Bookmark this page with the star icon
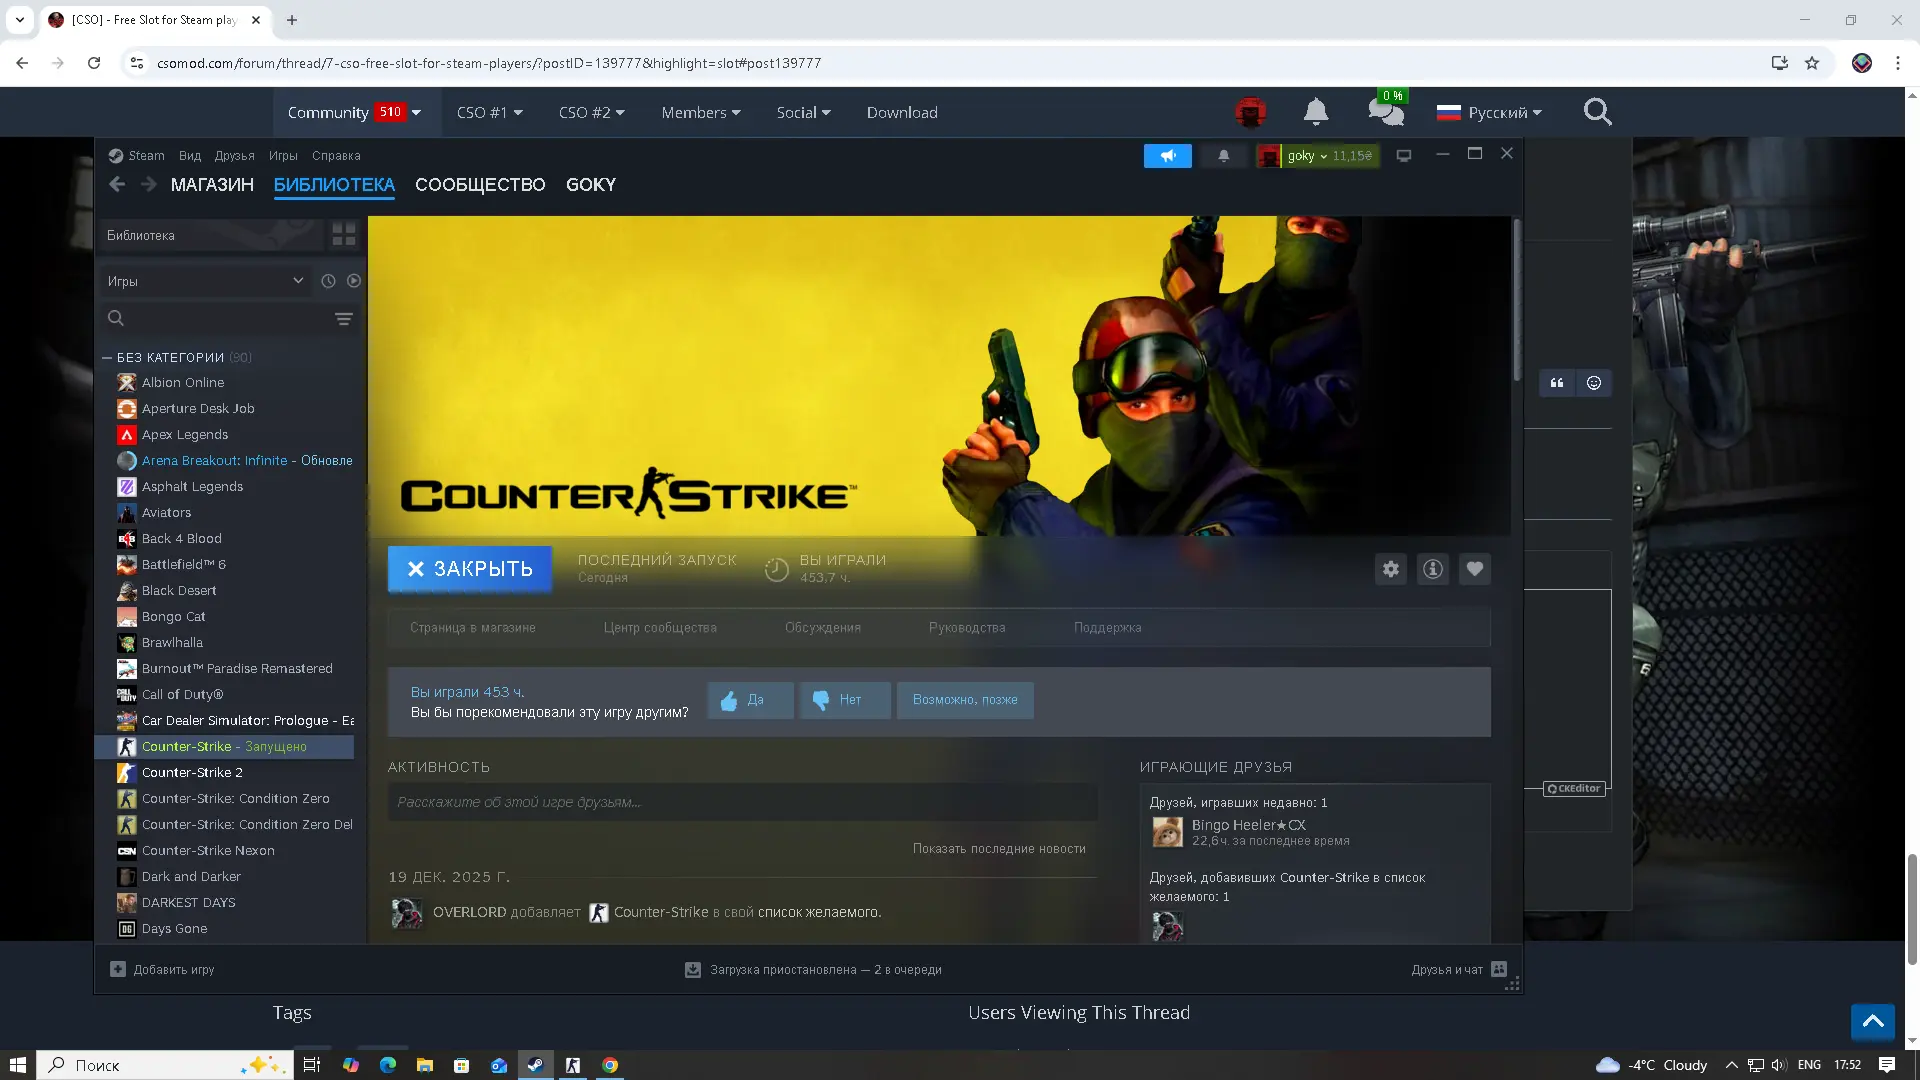This screenshot has width=1920, height=1080. (x=1812, y=63)
